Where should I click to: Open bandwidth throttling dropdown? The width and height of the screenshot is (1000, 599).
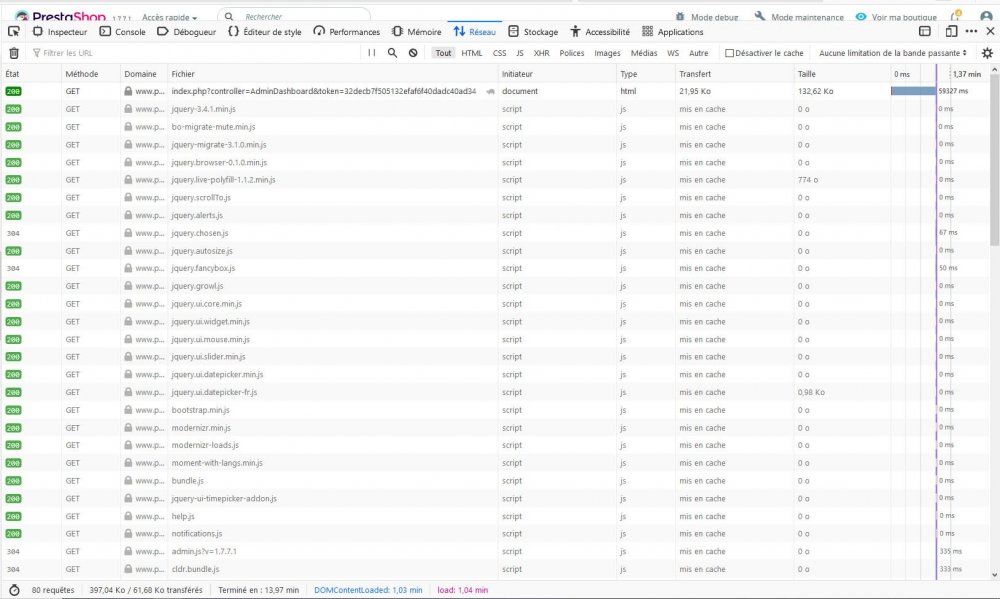tap(892, 53)
